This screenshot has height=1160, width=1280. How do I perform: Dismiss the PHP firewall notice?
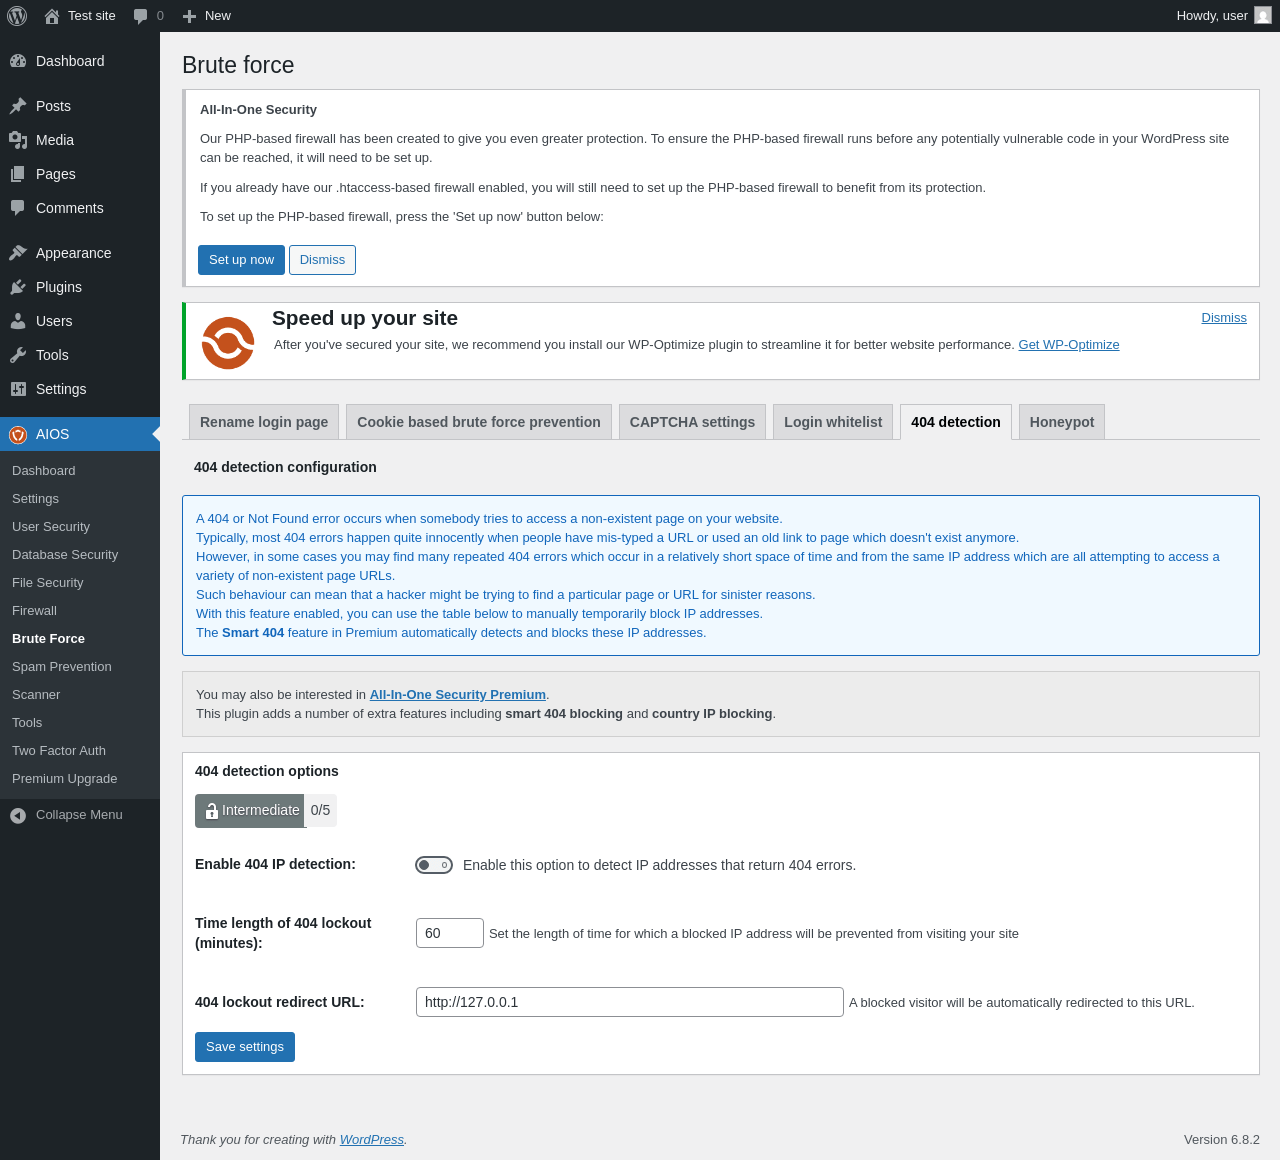click(322, 260)
